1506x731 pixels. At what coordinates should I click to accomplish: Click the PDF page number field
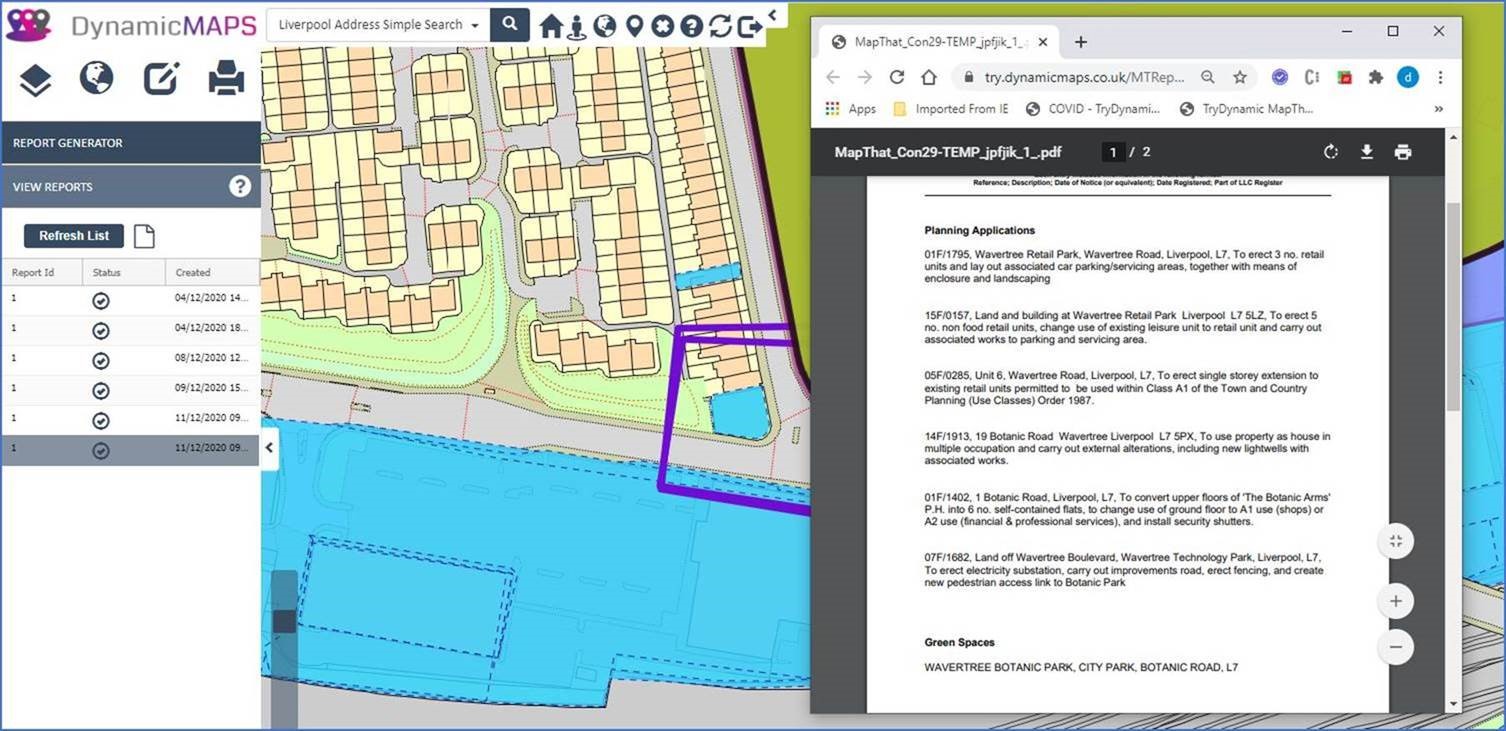pos(1112,152)
